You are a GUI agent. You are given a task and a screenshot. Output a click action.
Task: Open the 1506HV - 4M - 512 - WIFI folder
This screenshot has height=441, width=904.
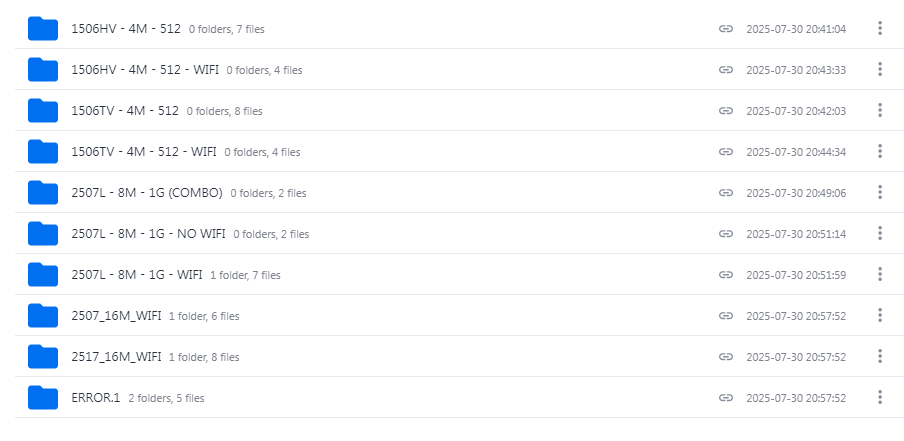coord(144,70)
